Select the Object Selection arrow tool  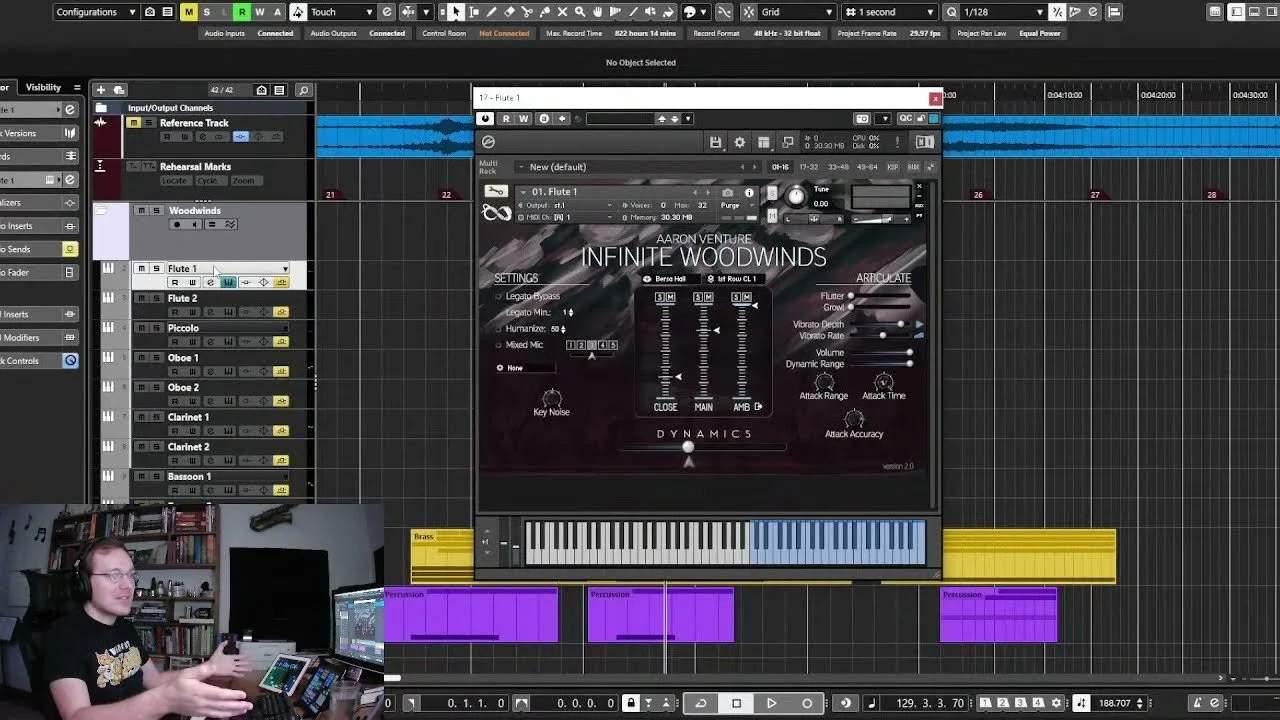[x=456, y=11]
